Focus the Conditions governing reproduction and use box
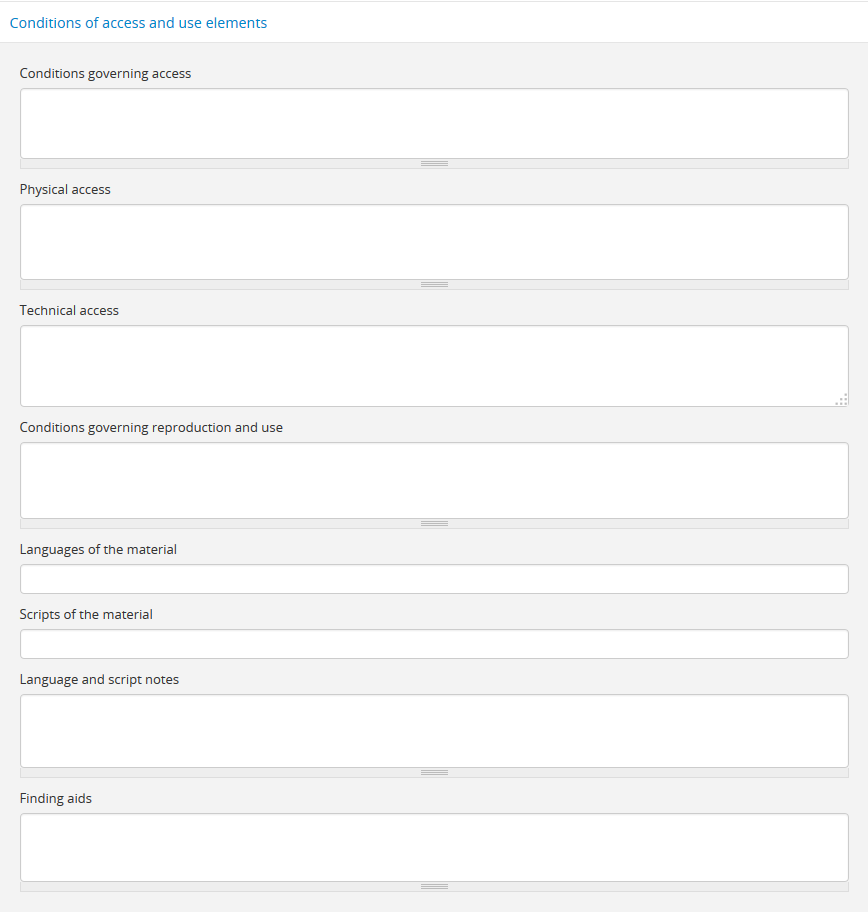 pos(434,480)
